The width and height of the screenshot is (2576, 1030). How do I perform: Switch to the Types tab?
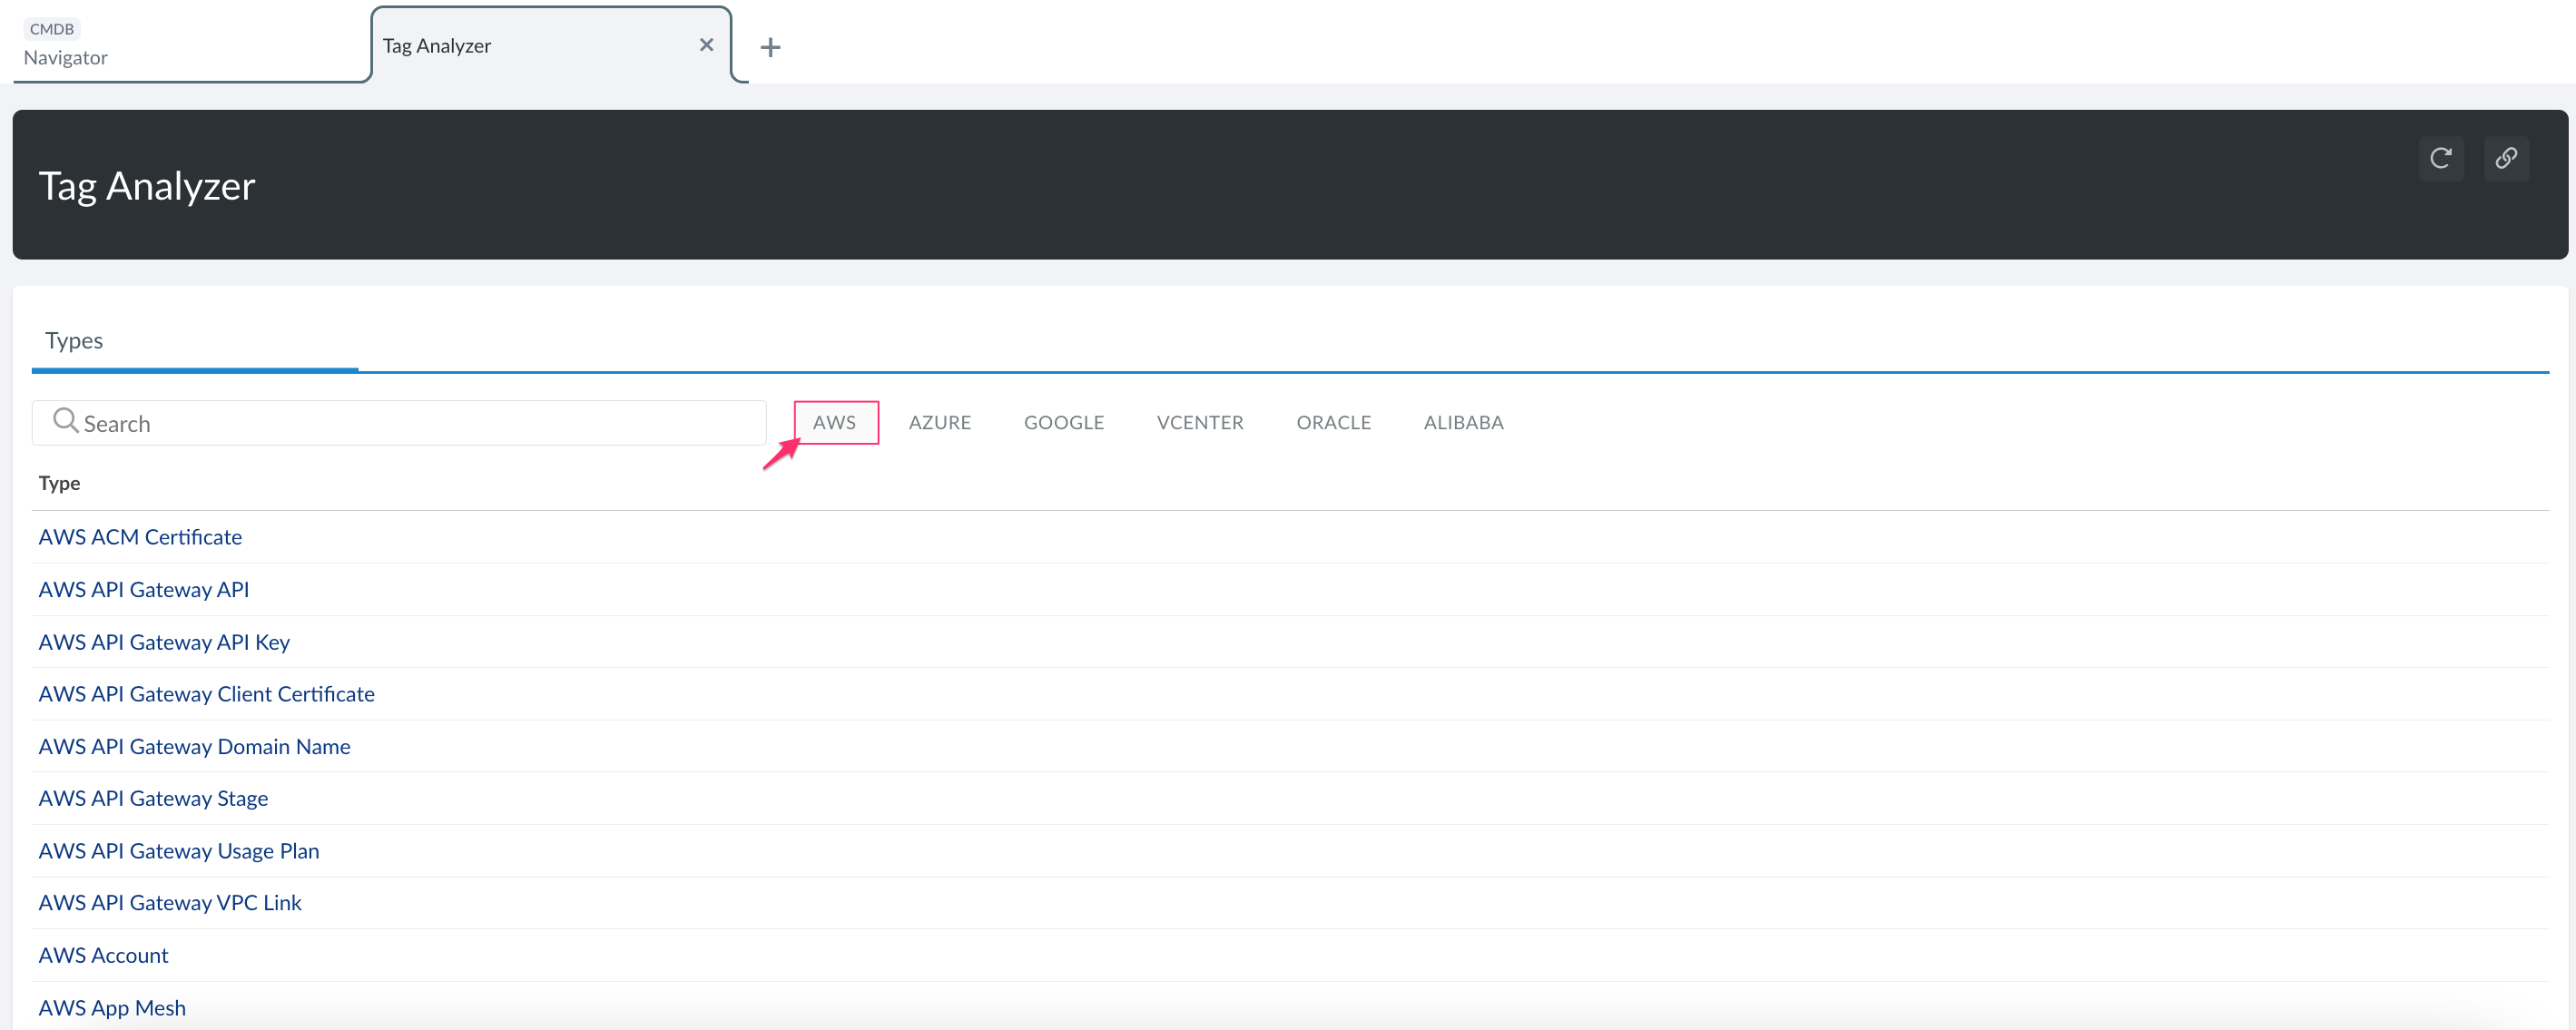coord(73,340)
